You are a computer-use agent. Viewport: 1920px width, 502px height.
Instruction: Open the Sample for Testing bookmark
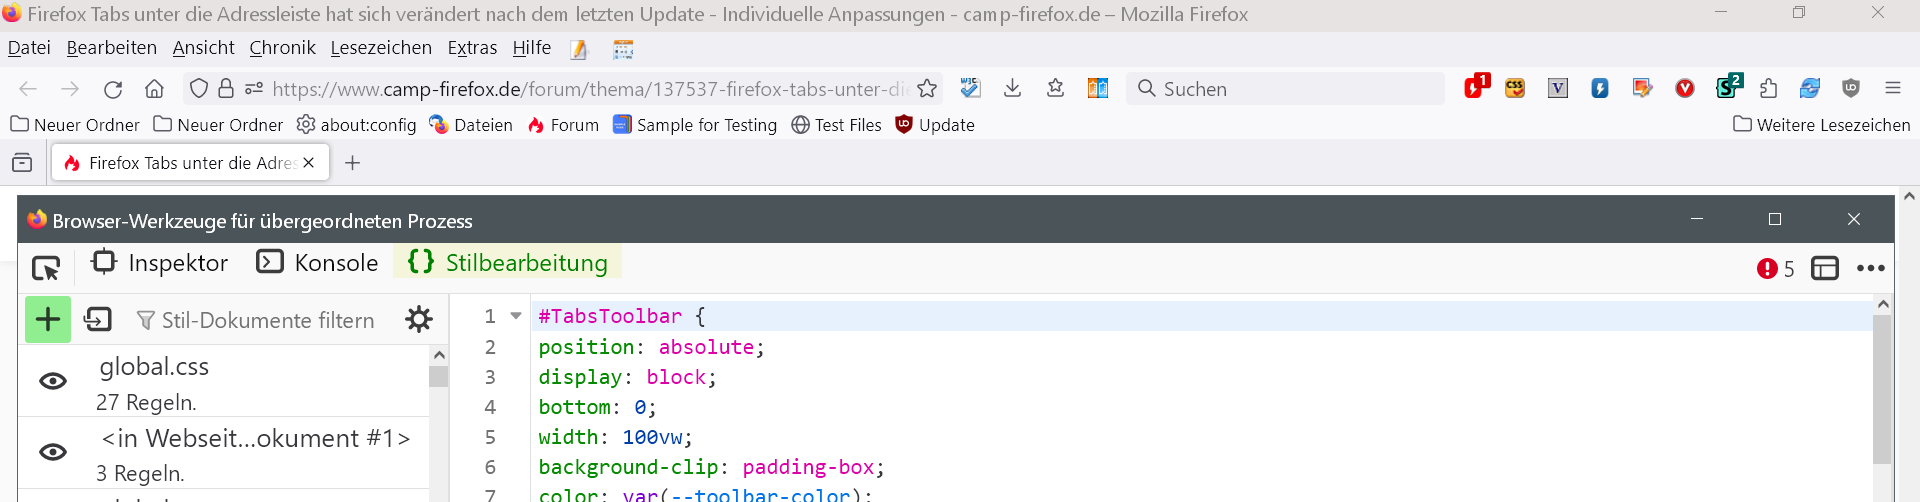695,124
